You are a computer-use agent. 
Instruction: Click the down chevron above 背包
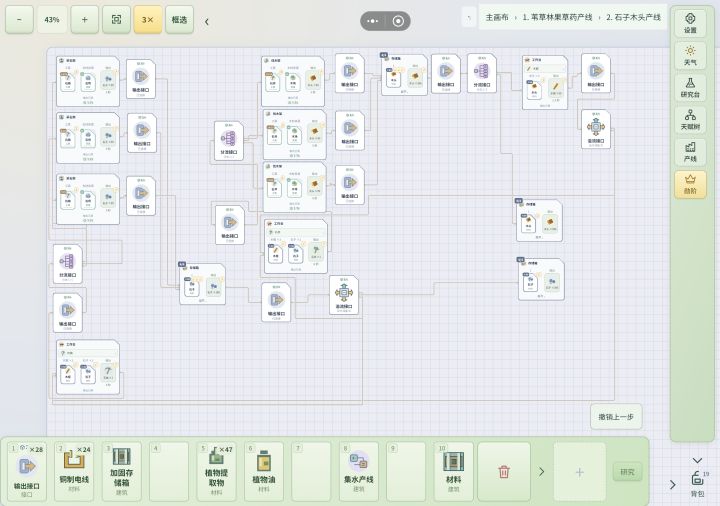tap(697, 461)
